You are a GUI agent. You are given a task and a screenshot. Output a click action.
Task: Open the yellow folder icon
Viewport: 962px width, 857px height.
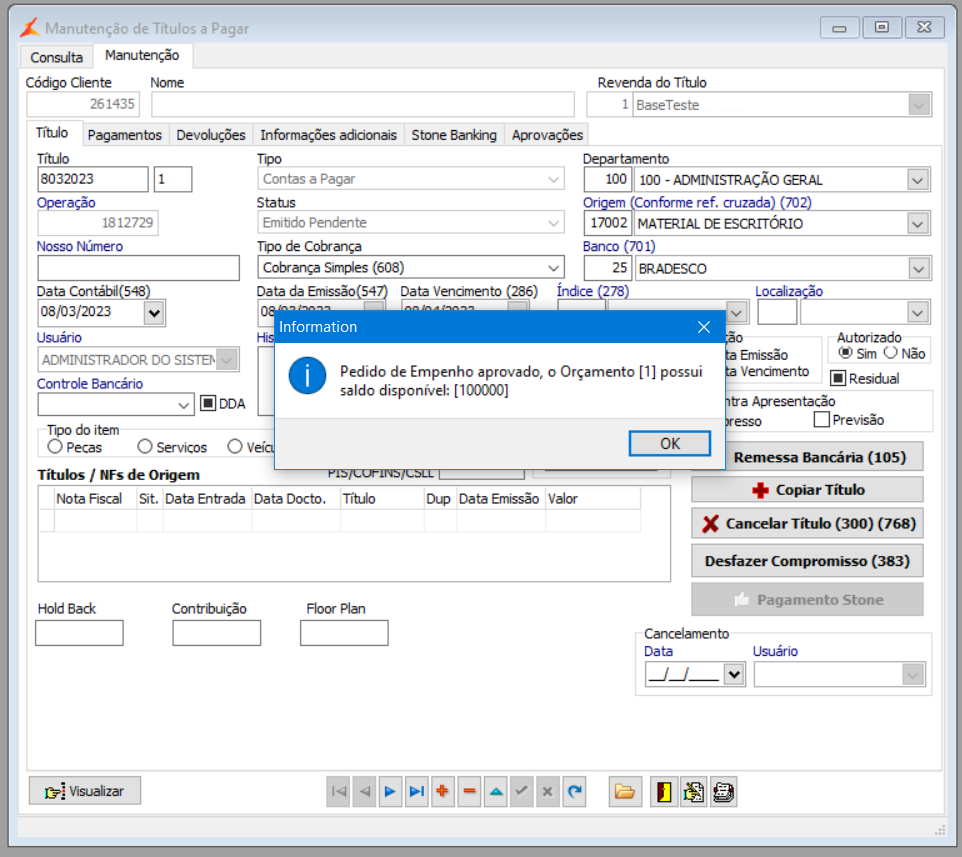(625, 791)
